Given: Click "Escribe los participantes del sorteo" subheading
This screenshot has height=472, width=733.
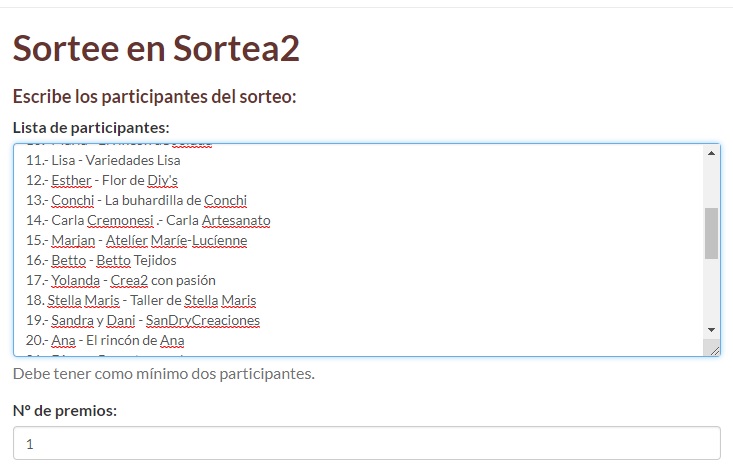Looking at the screenshot, I should click(155, 97).
